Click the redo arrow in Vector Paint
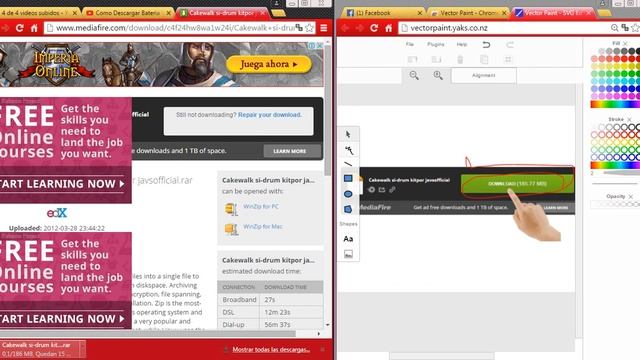Screen dimensions: 640x360 click(510, 44)
